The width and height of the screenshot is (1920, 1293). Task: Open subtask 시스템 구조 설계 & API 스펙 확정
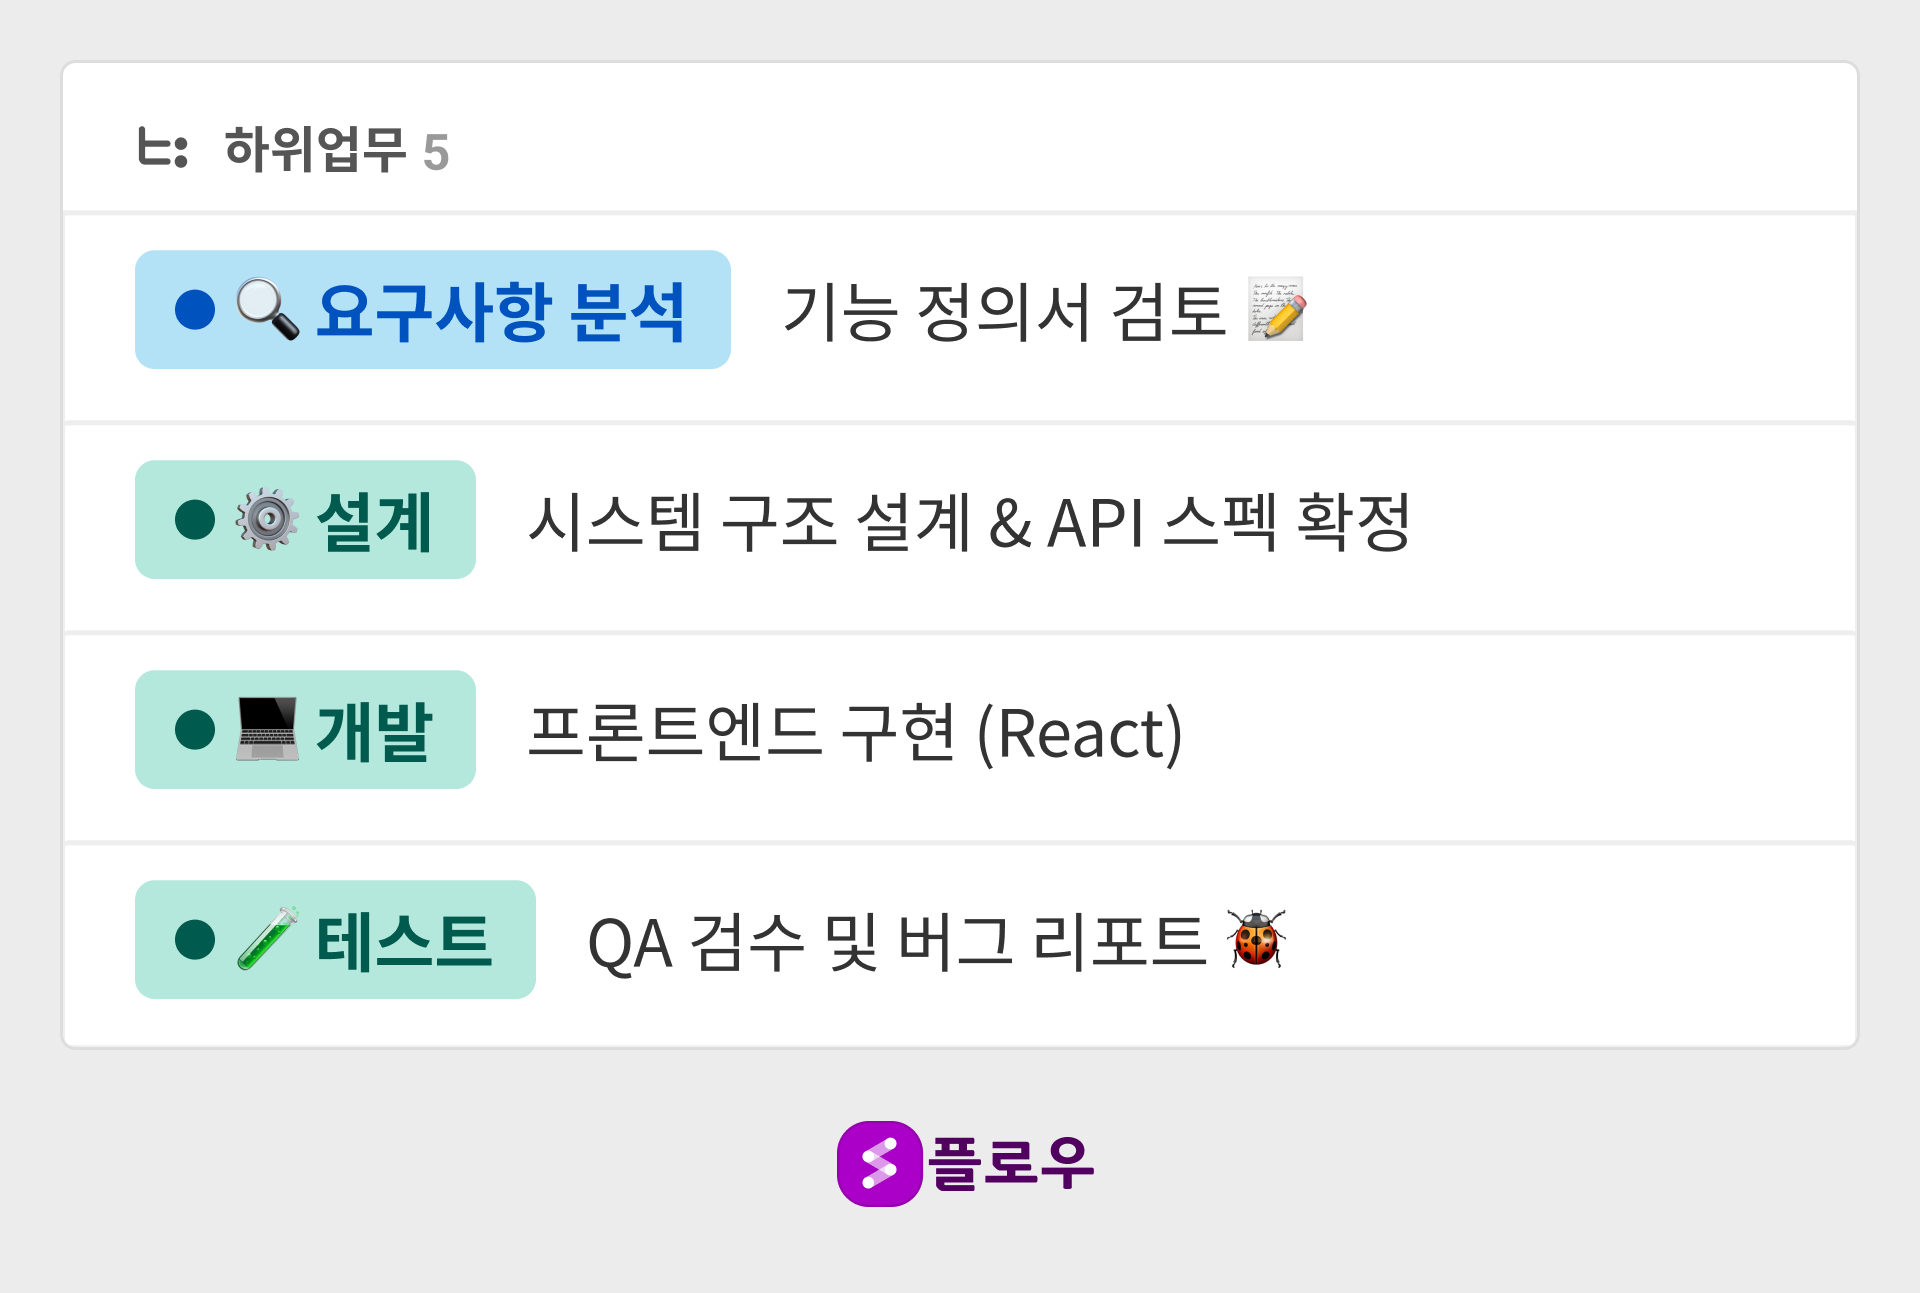point(968,521)
